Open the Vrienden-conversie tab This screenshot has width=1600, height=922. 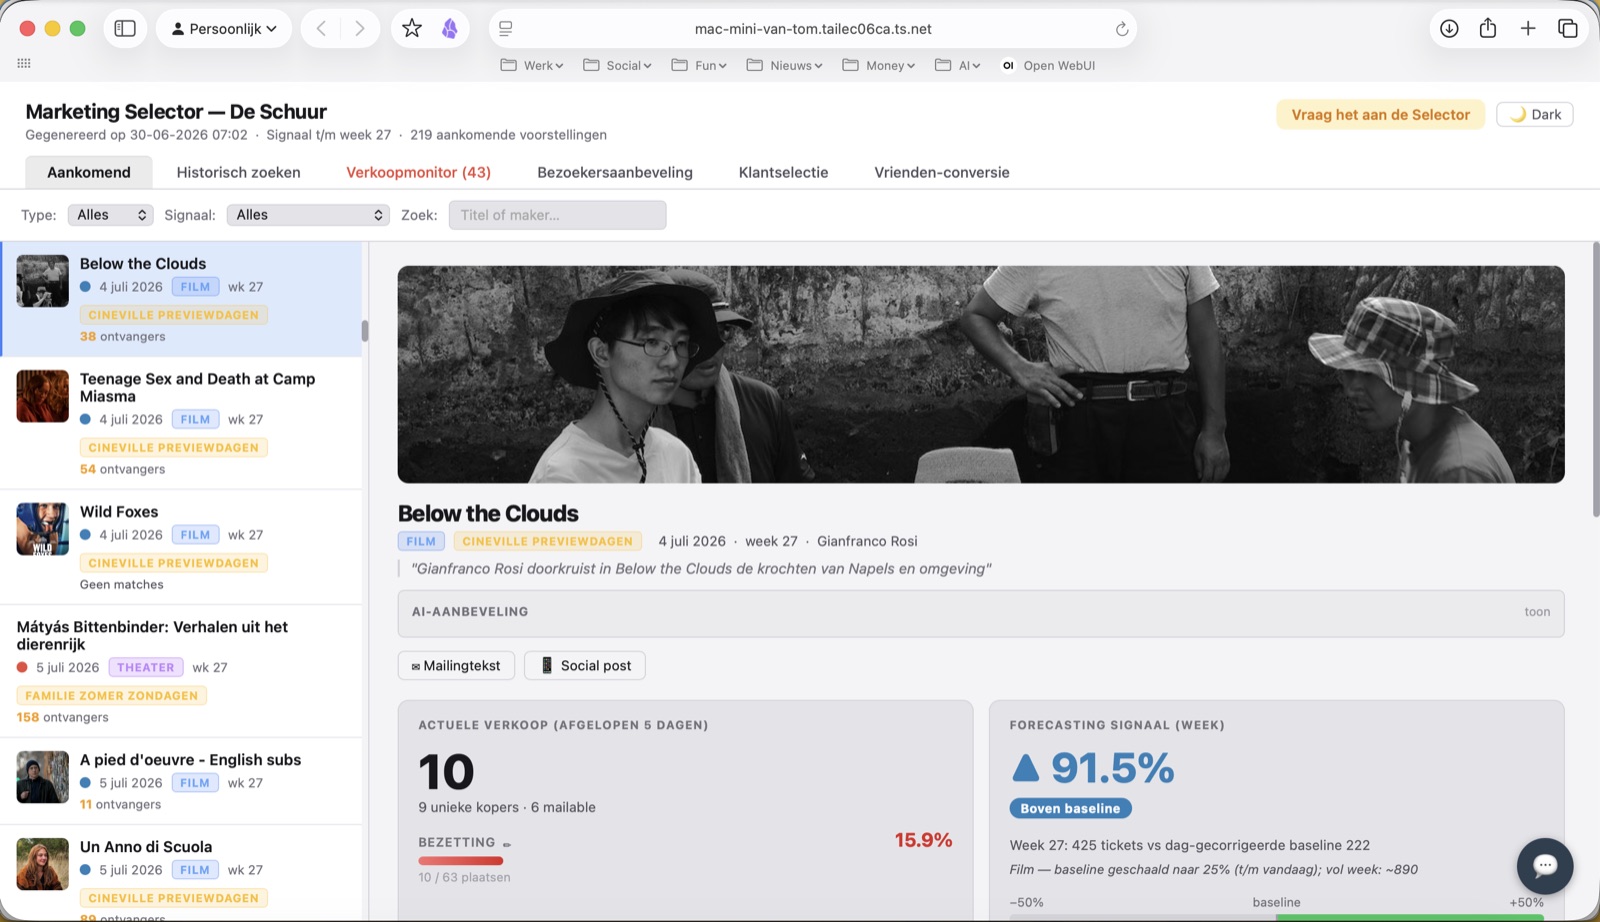pyautogui.click(x=942, y=172)
